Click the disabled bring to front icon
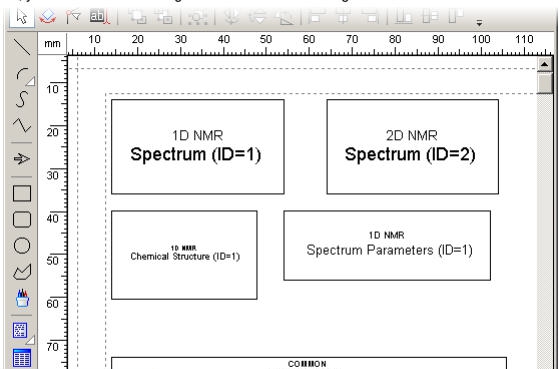This screenshot has width=559, height=369. (137, 17)
